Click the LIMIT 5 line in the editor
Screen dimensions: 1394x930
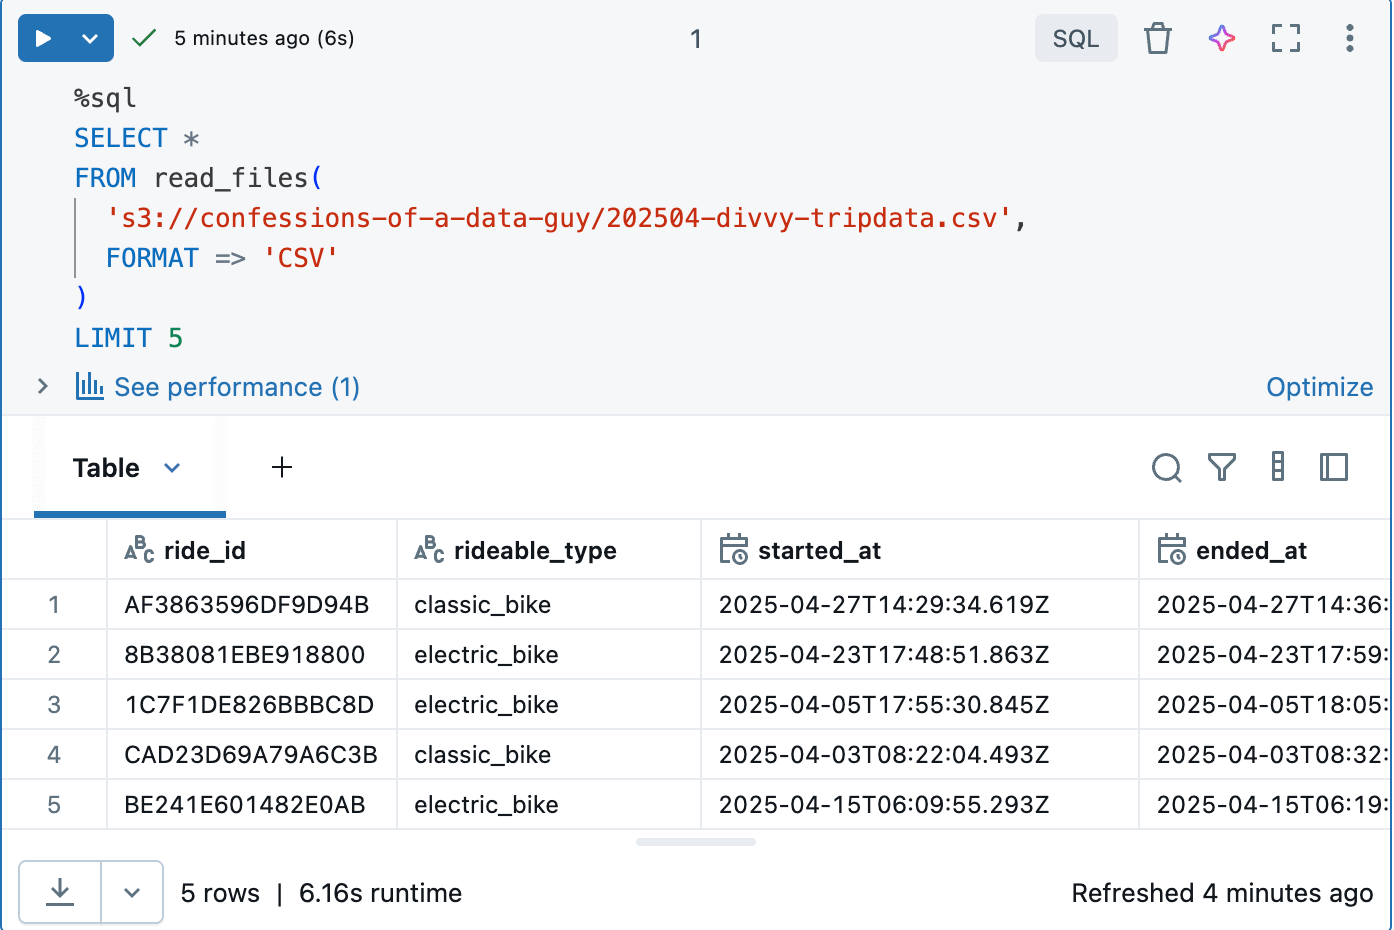click(129, 338)
